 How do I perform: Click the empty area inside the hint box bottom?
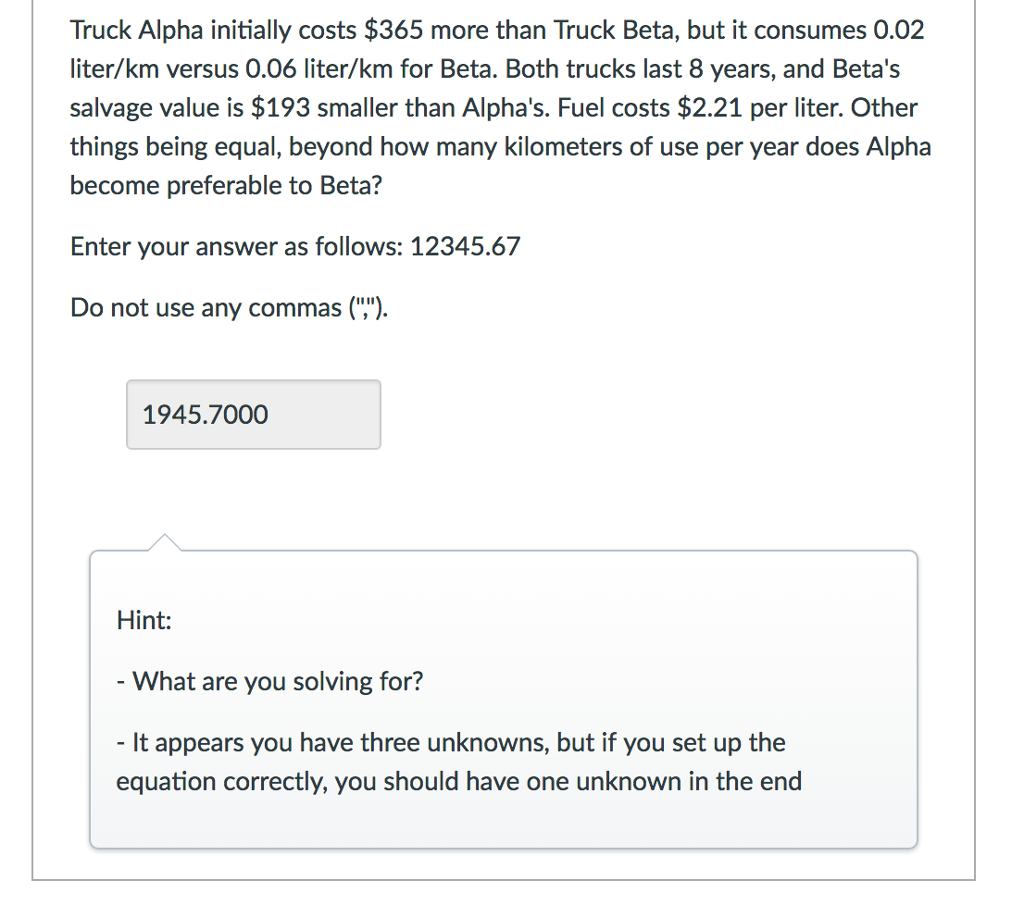coord(503,824)
